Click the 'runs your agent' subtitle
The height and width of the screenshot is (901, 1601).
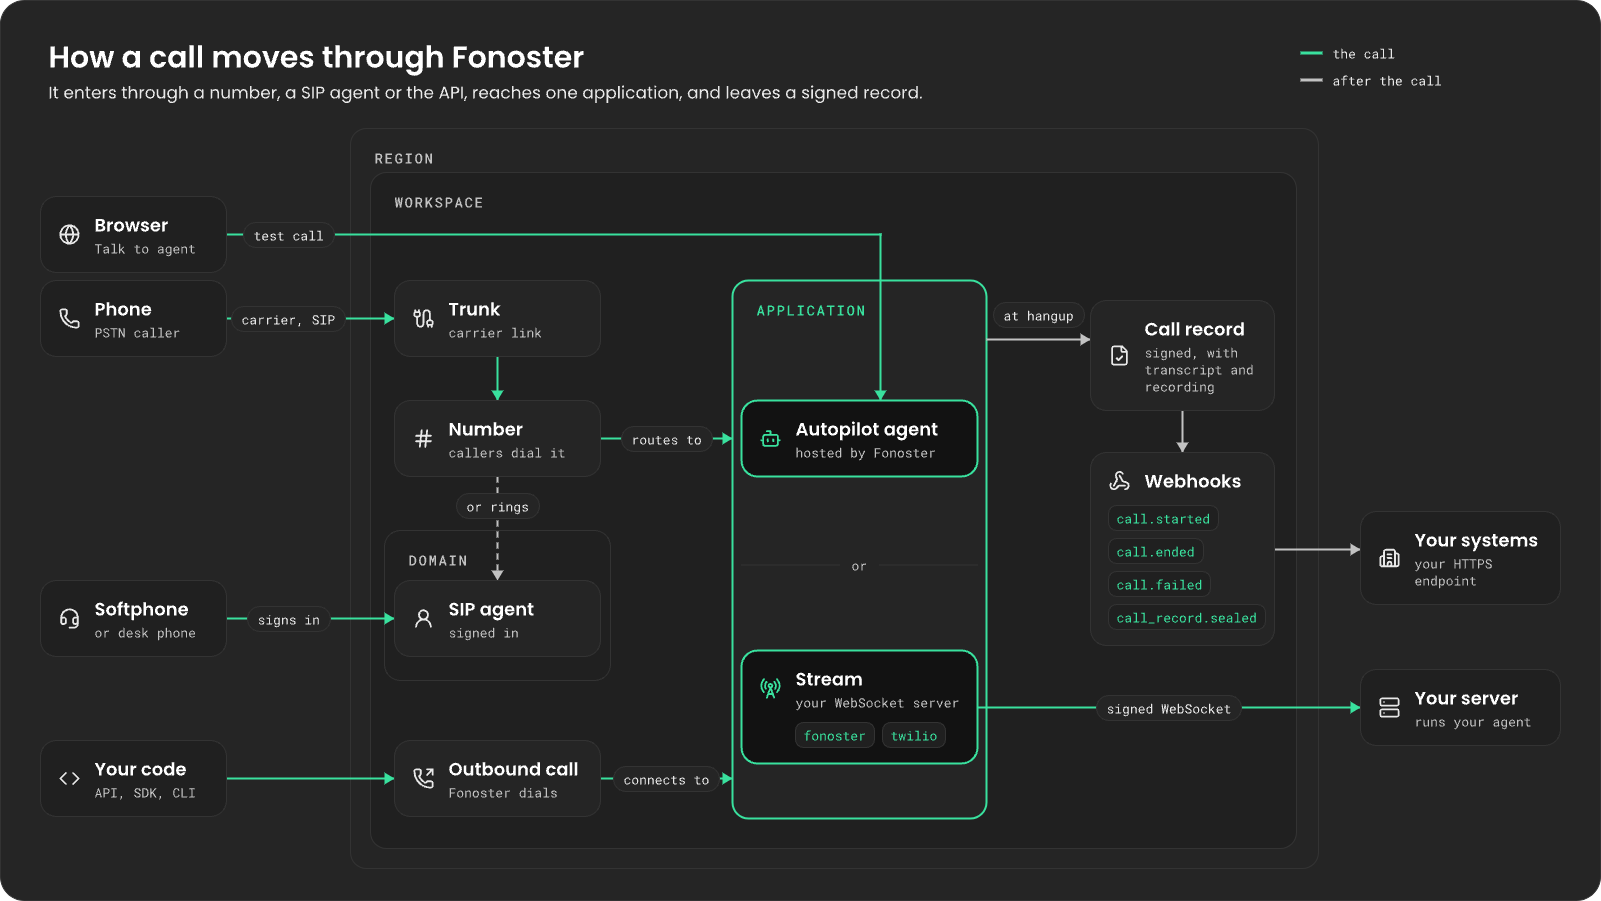point(1472,722)
